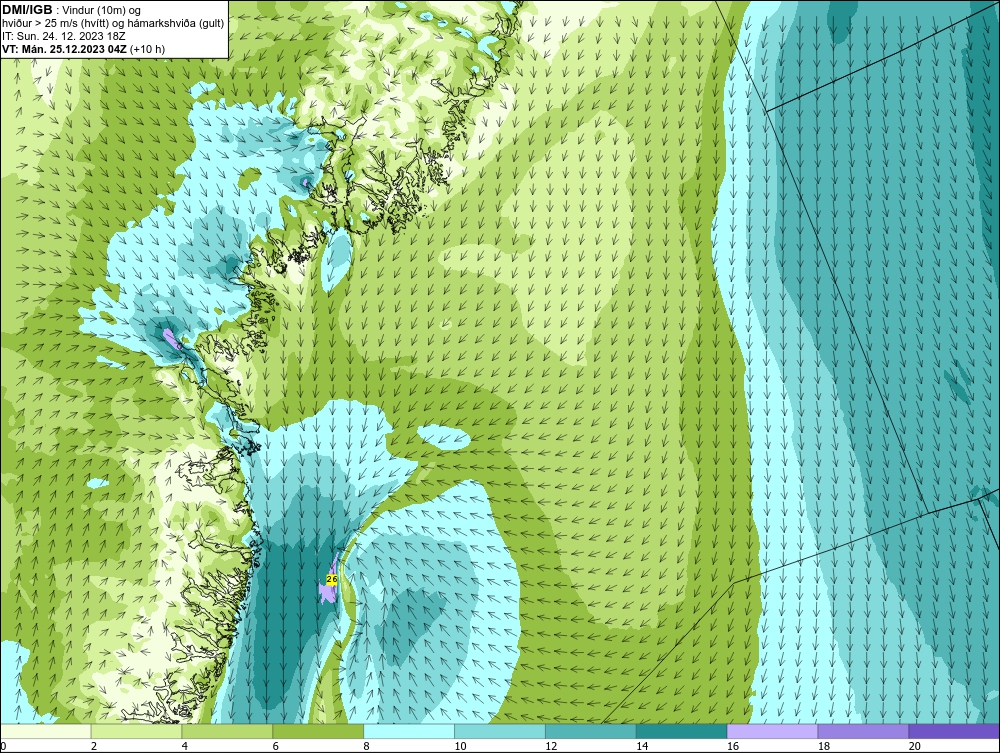
Task: Click the legend label '12'
Action: (x=550, y=746)
